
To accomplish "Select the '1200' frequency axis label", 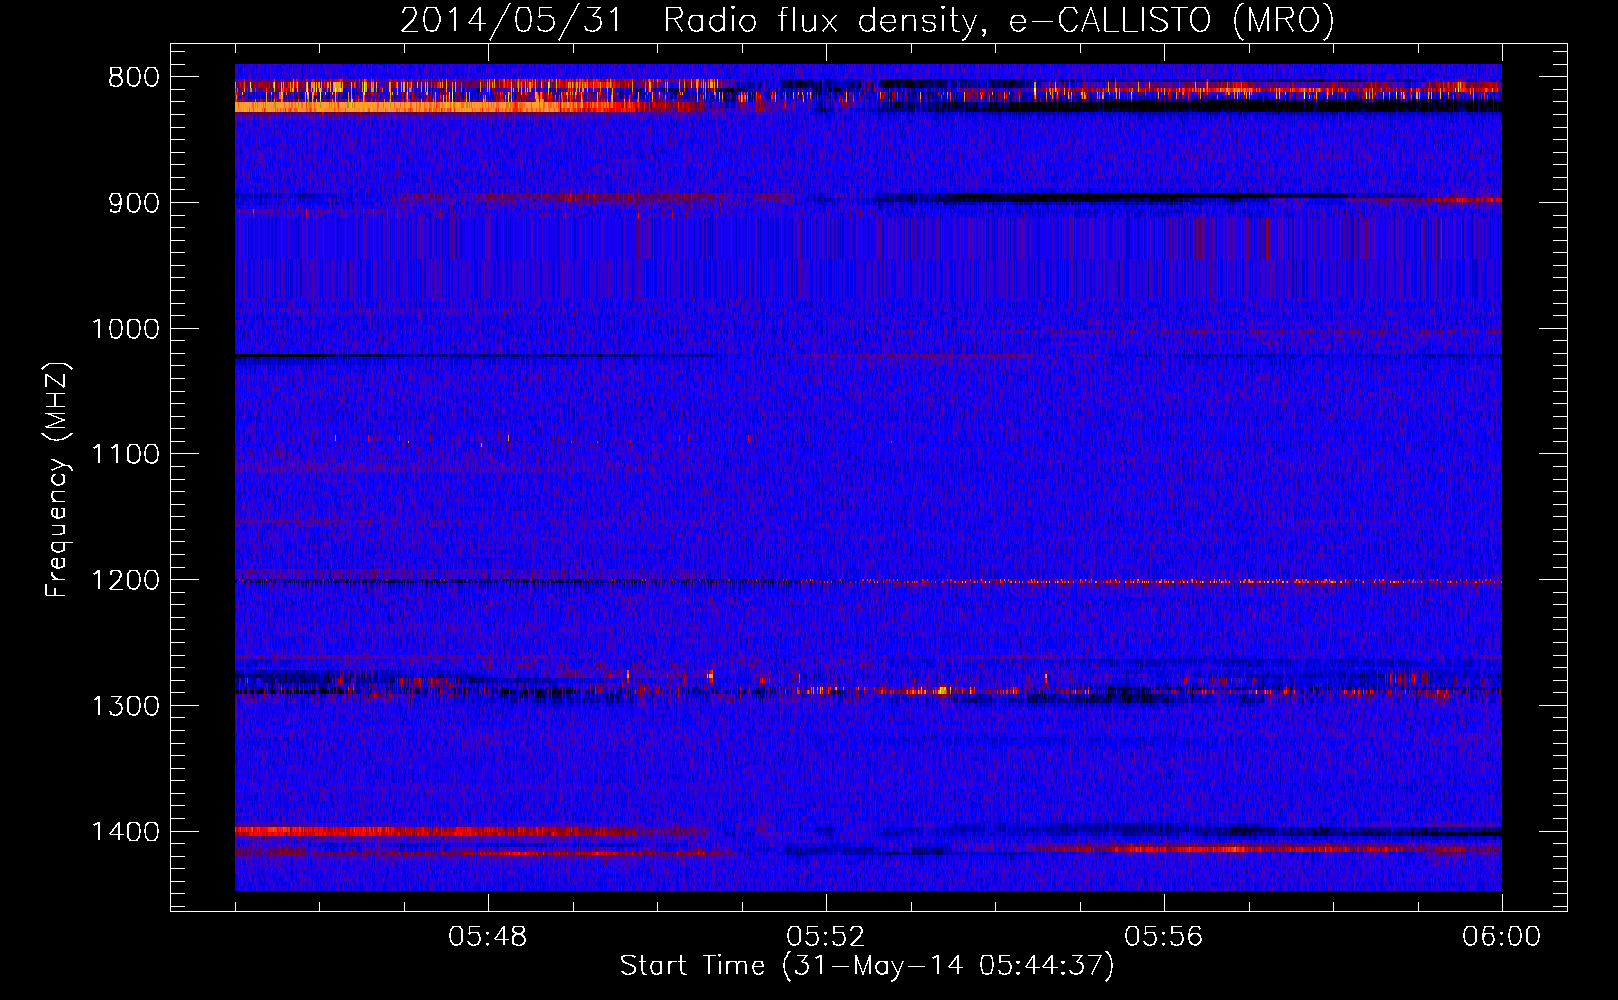I will (x=126, y=581).
